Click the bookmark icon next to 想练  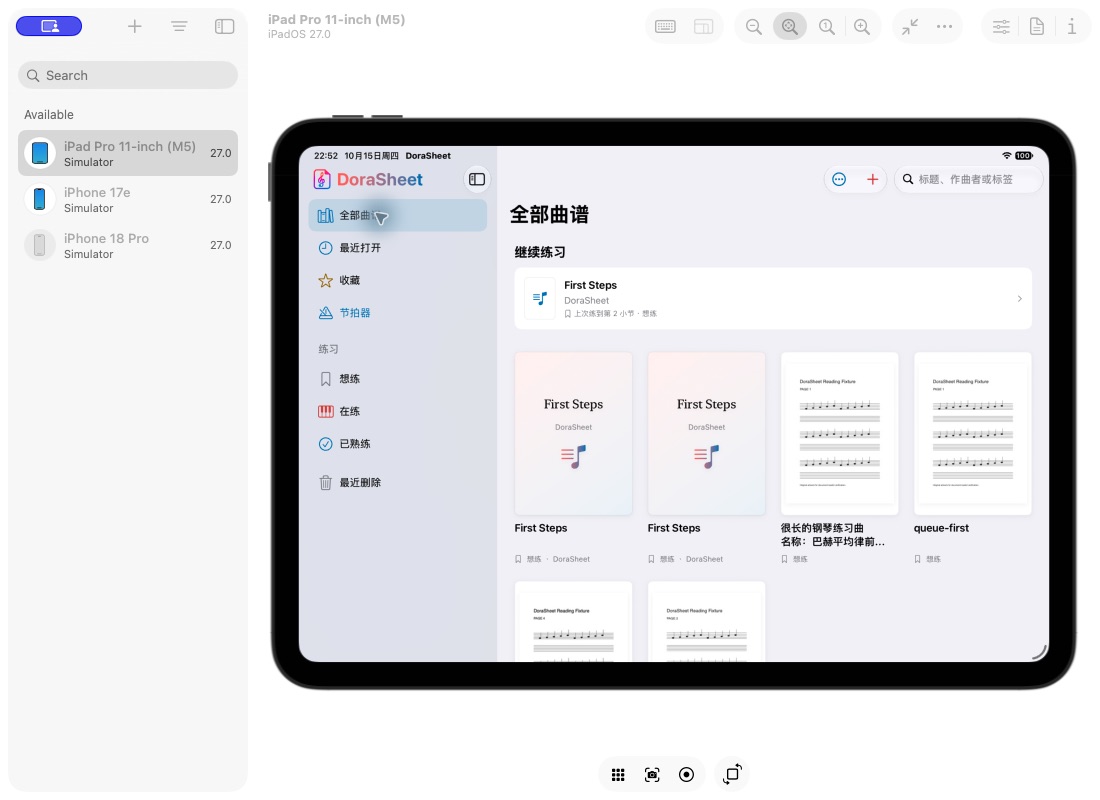(x=326, y=379)
